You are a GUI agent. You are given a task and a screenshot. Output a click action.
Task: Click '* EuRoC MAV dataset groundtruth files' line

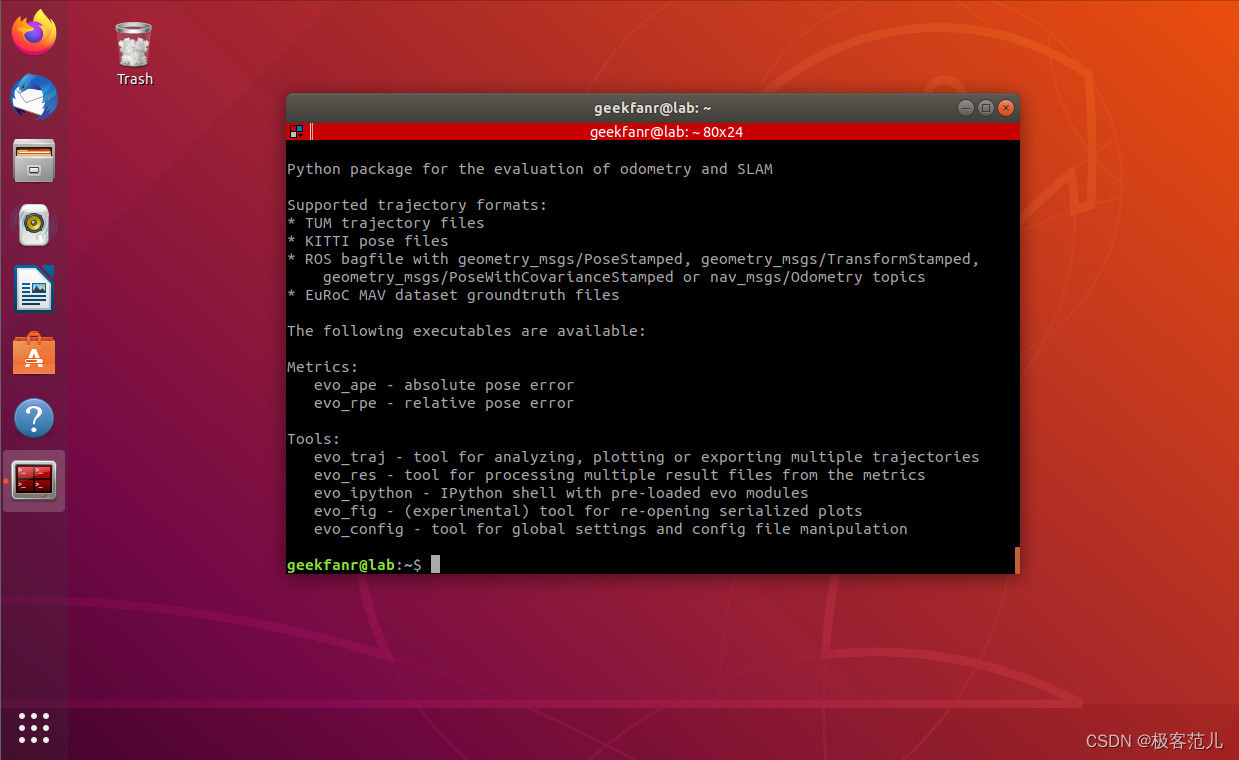(x=453, y=295)
